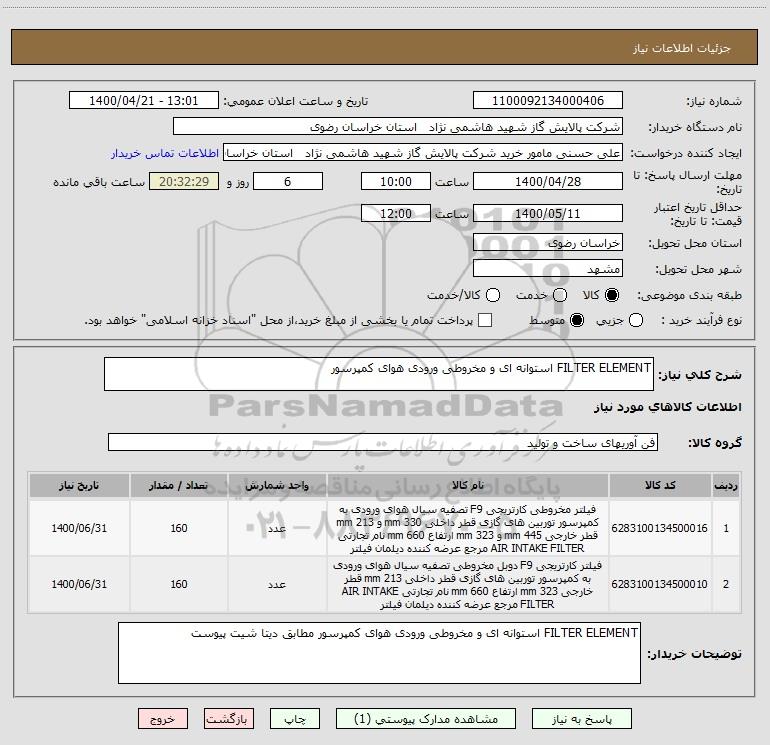Viewport: 770px width, 745px height.
Task: Click the goods group field
Action: [383, 442]
